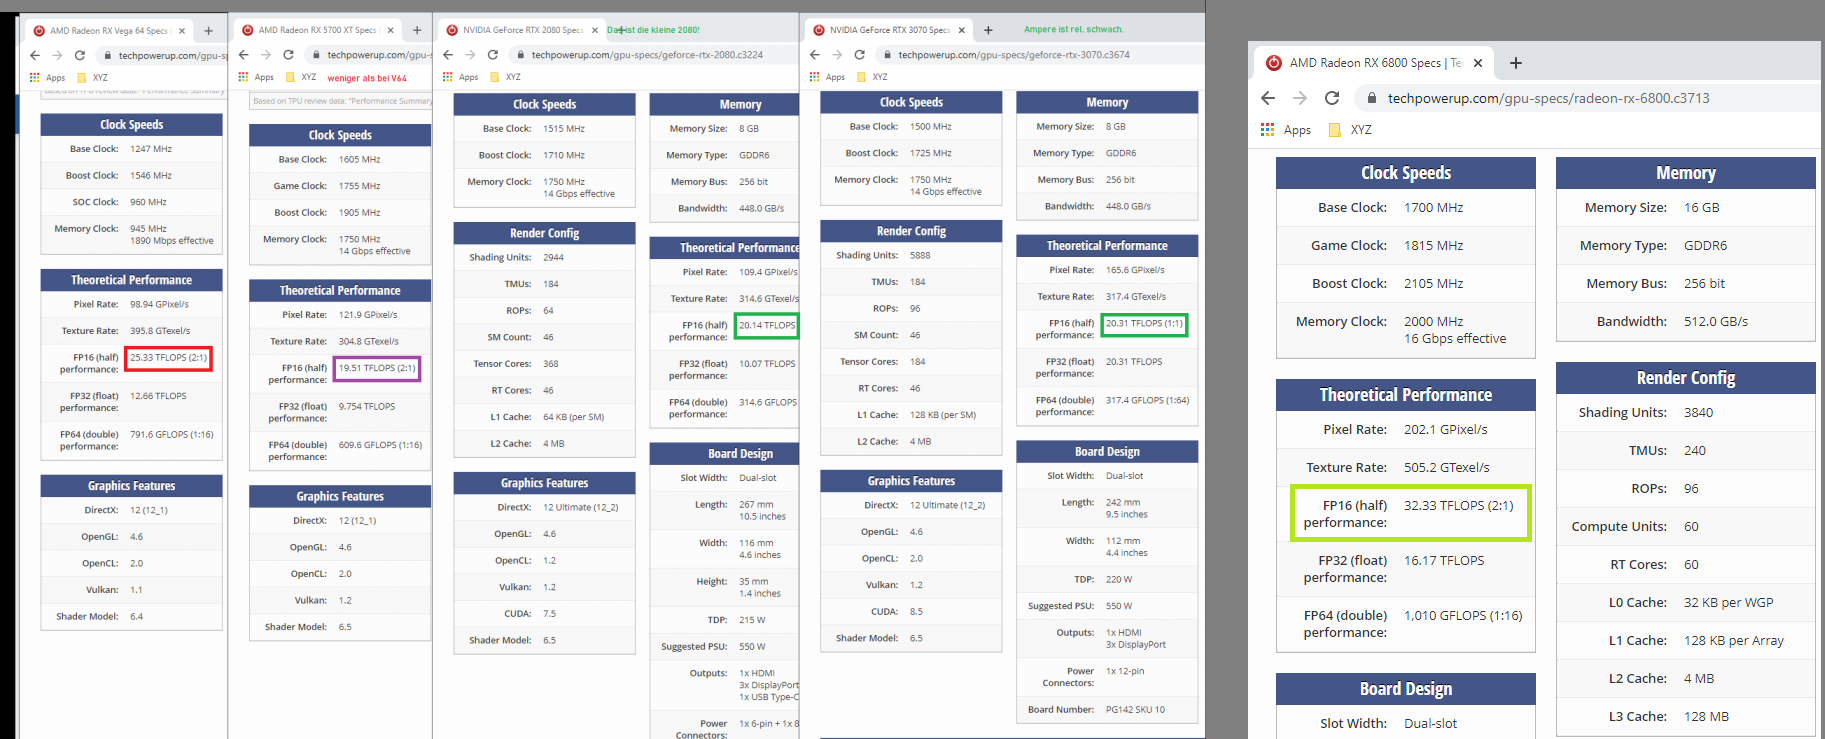Screen dimensions: 1825x739
Task: View site info lock in the RTX 3070 window
Action: click(887, 55)
